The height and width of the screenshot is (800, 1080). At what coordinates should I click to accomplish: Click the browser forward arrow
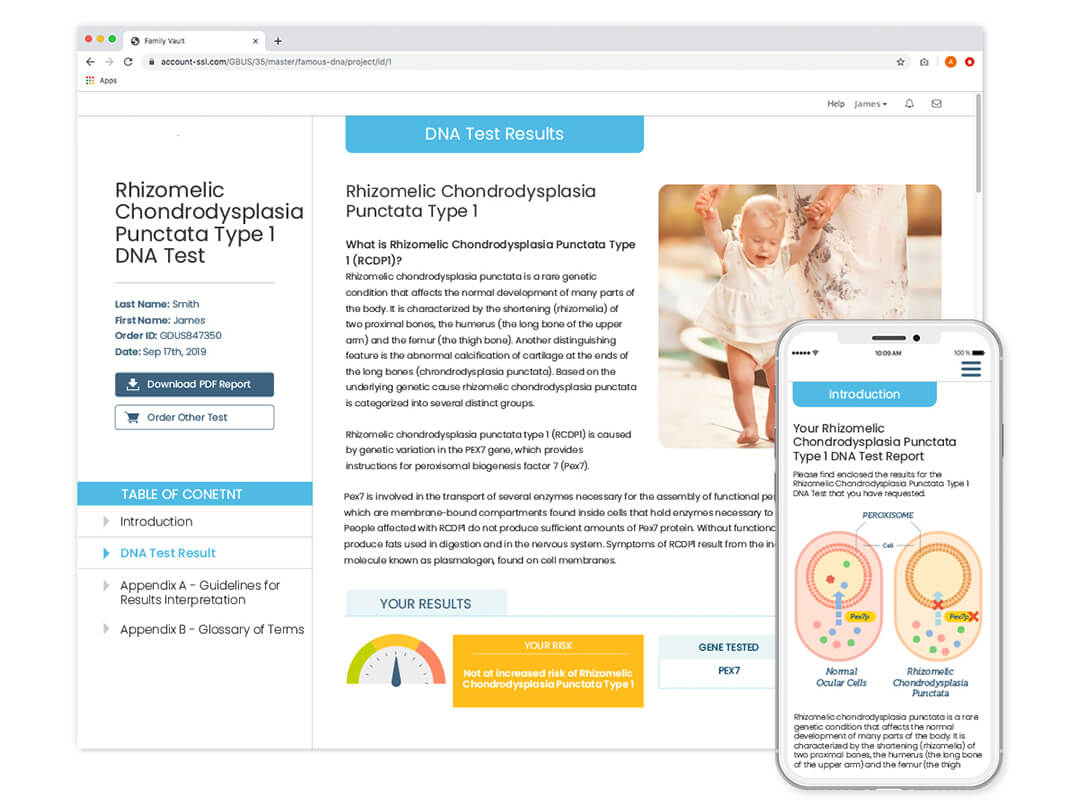coord(110,61)
